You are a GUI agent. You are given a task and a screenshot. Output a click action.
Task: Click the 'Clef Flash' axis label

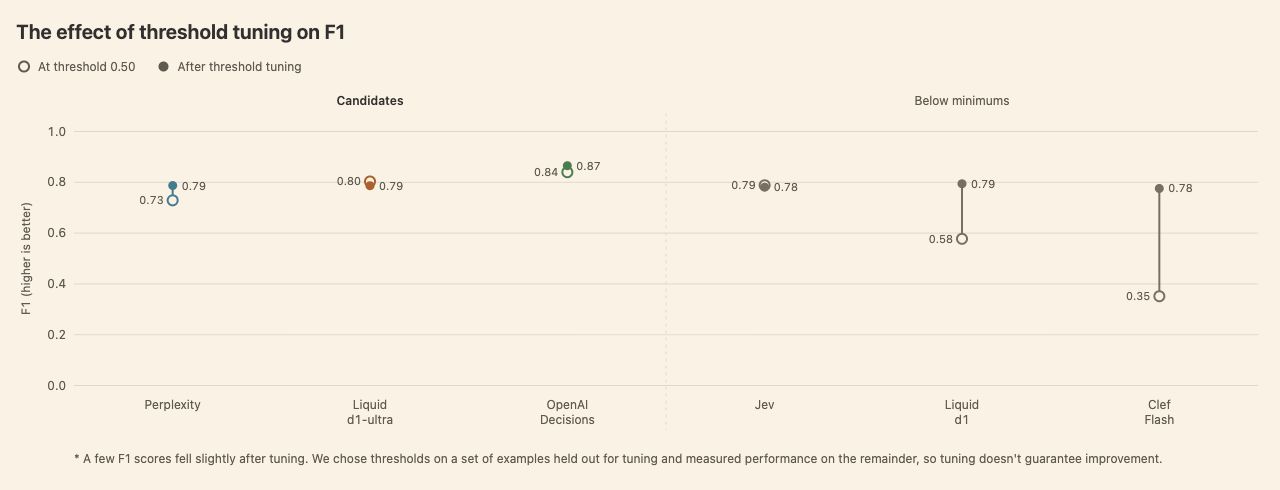point(1159,412)
